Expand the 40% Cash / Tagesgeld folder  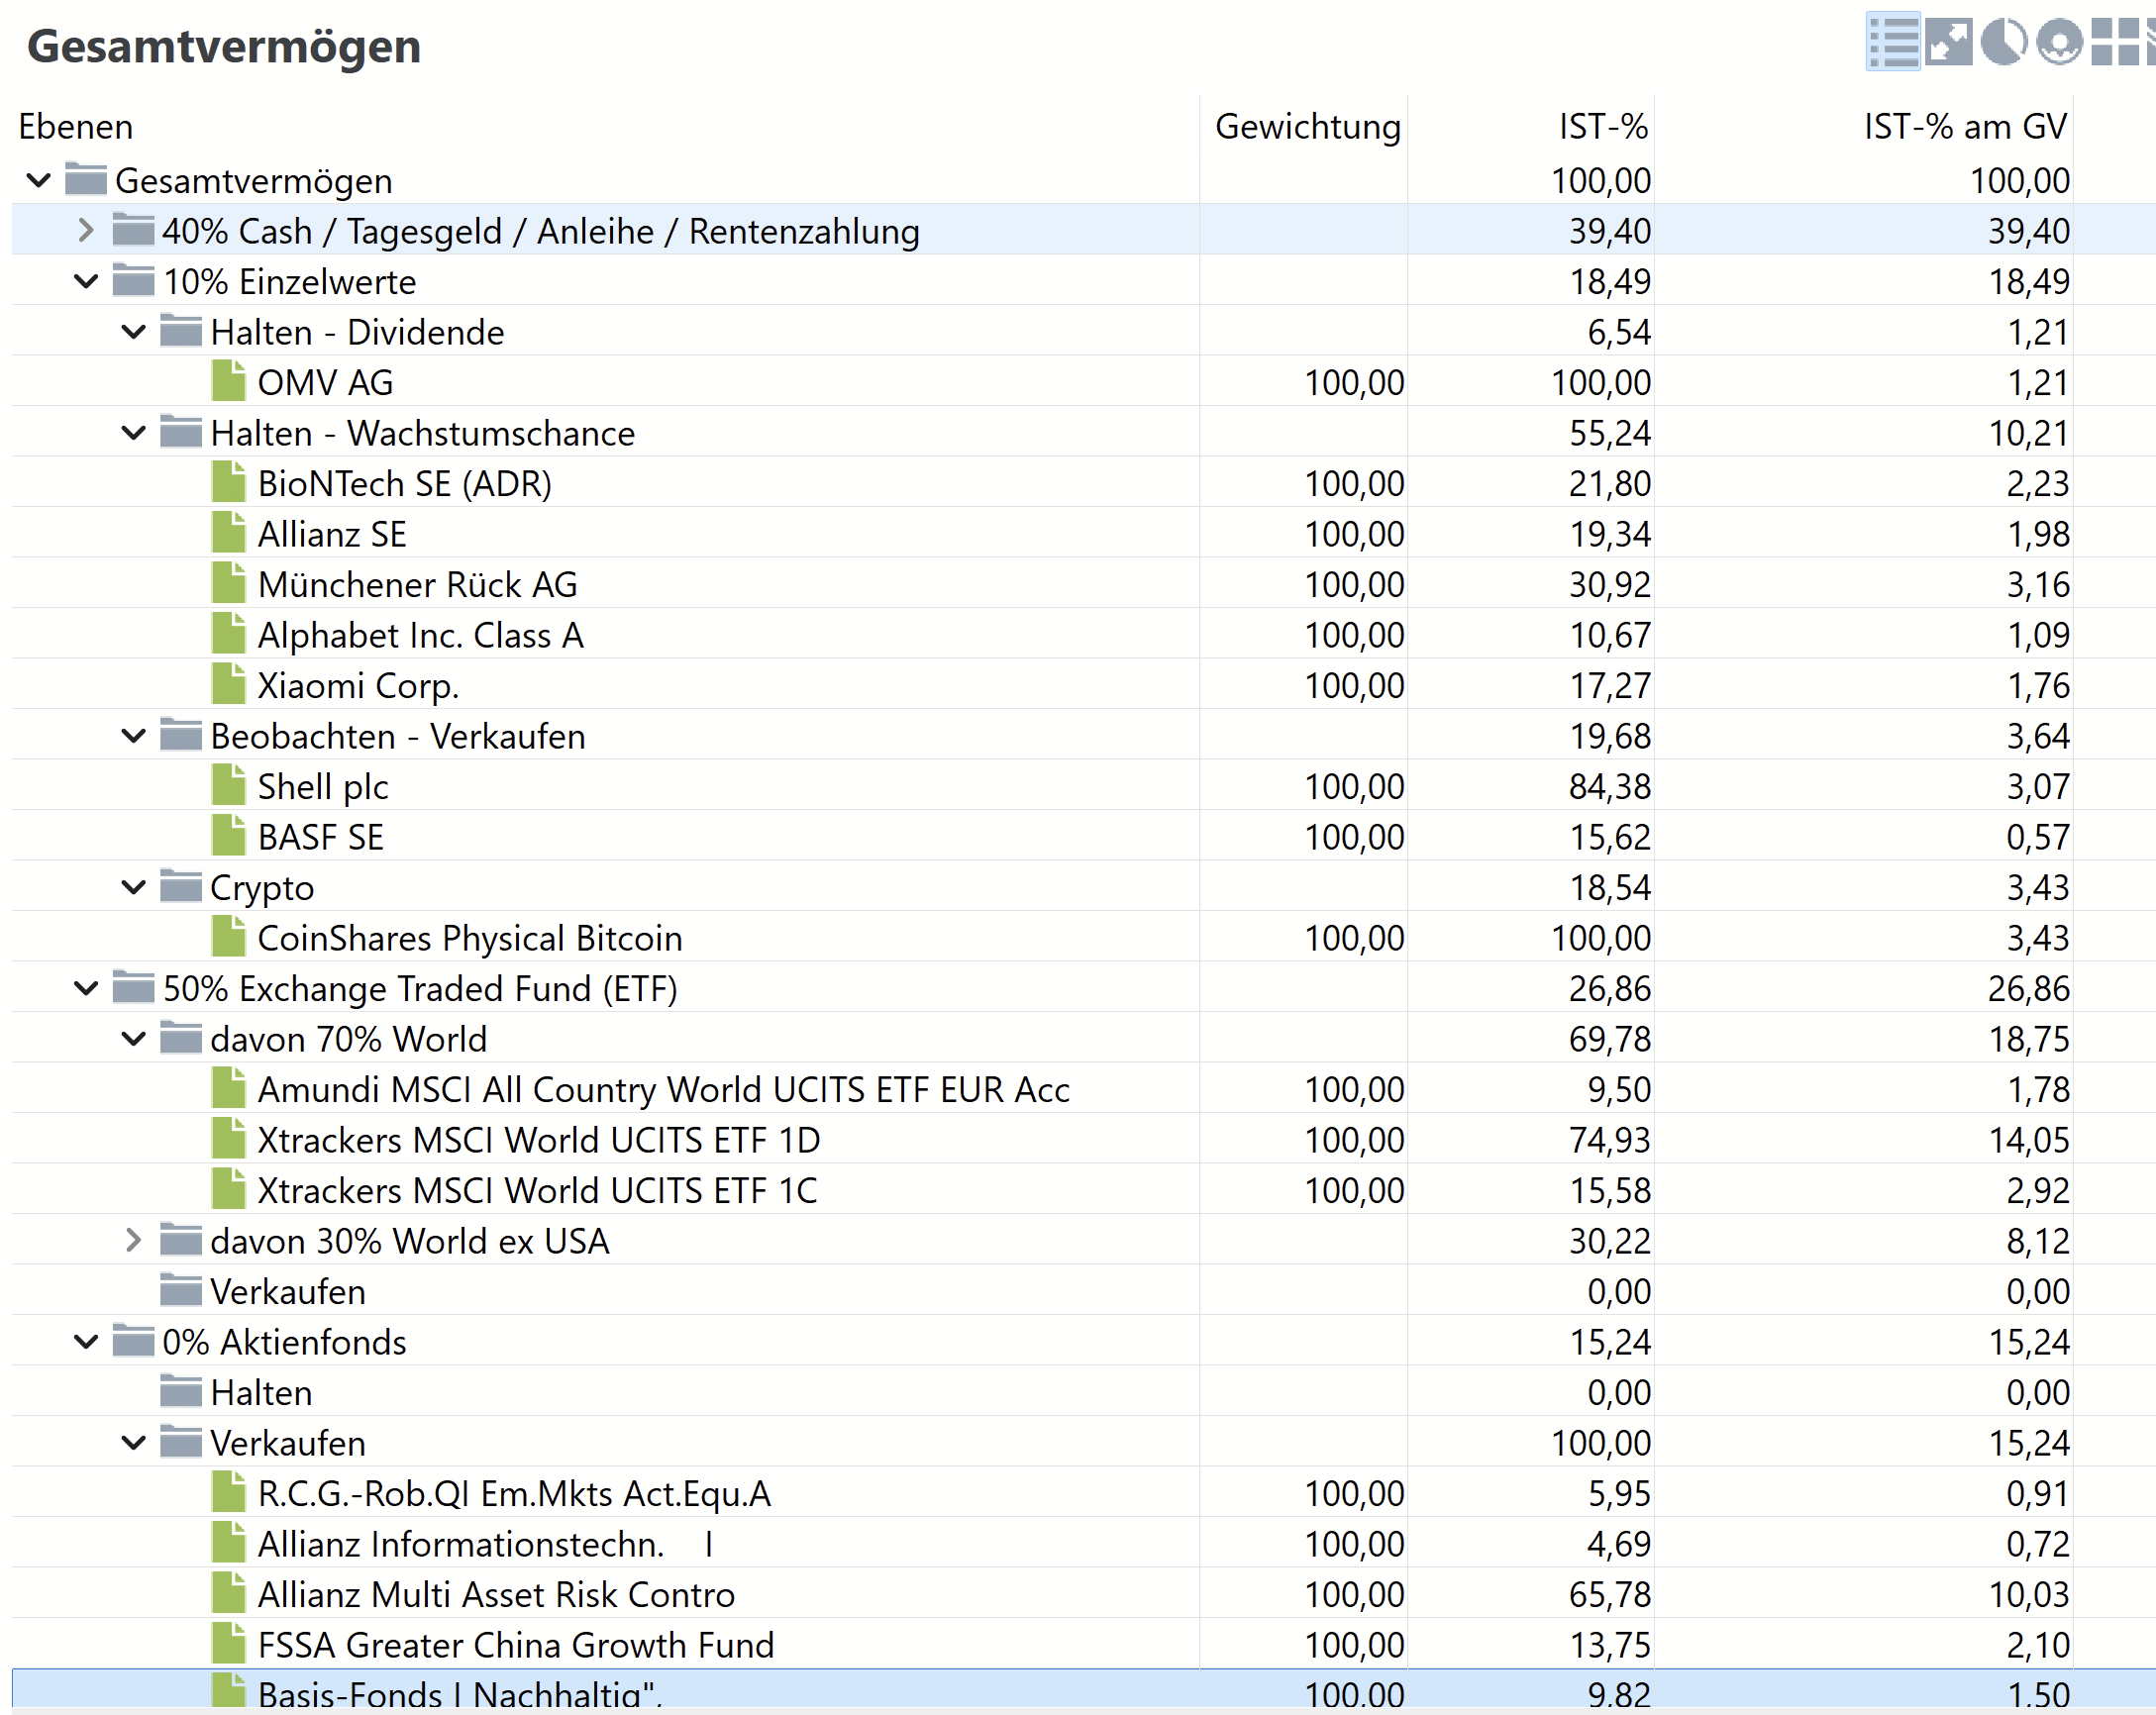pyautogui.click(x=86, y=230)
